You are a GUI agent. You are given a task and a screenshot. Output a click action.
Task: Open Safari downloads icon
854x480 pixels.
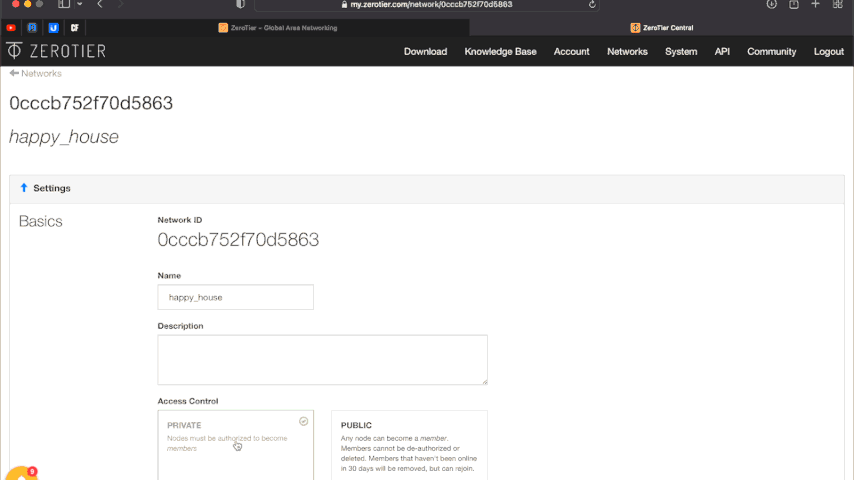click(771, 4)
